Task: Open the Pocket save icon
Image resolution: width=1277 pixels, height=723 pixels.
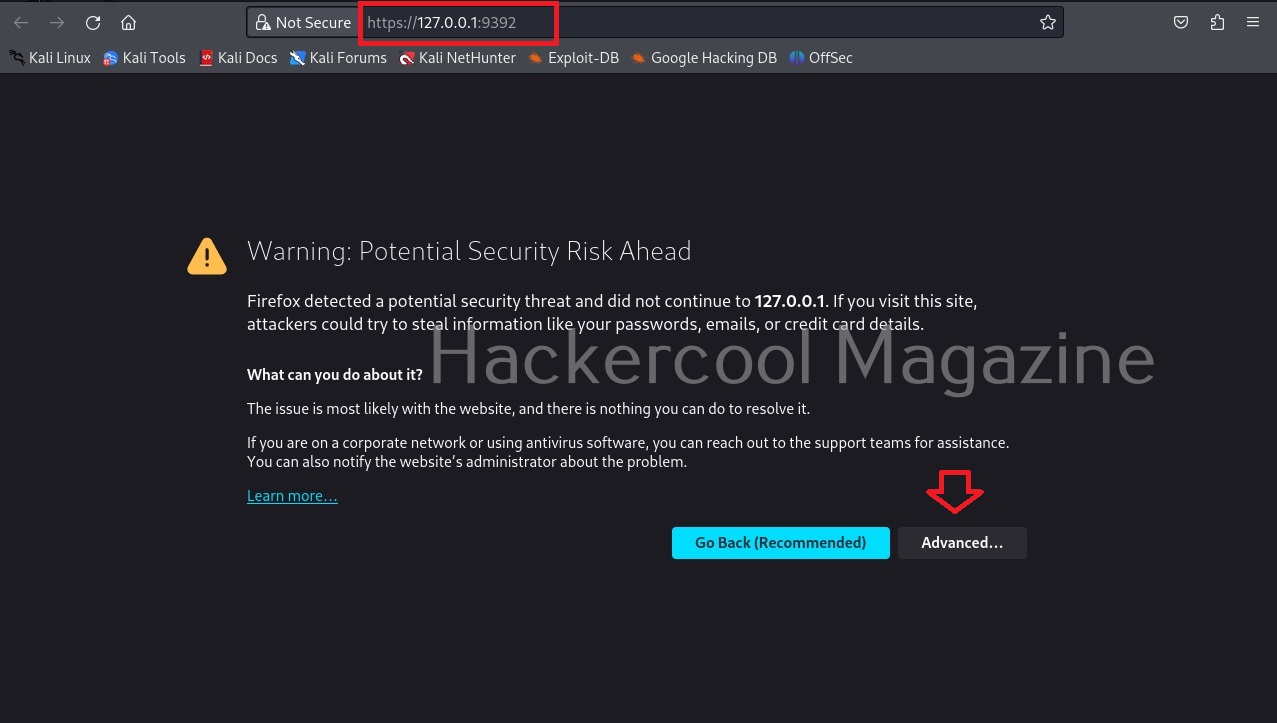Action: click(1181, 22)
